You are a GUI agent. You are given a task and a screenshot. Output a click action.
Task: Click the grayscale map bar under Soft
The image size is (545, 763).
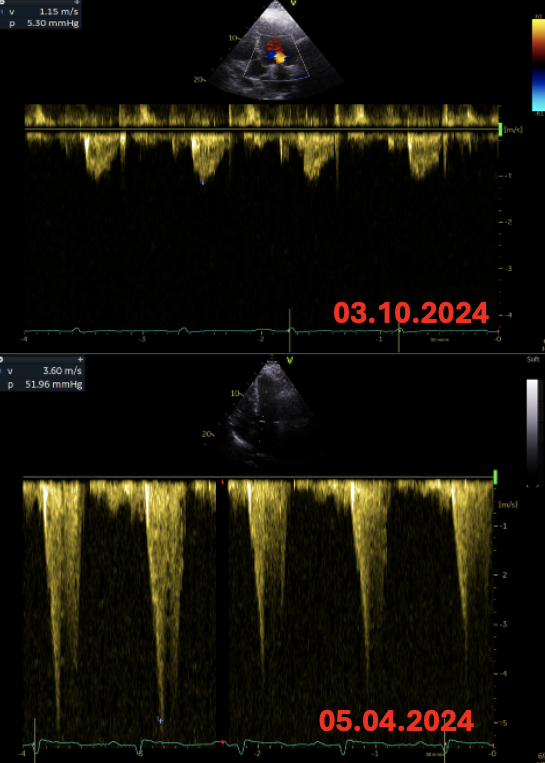(x=533, y=432)
